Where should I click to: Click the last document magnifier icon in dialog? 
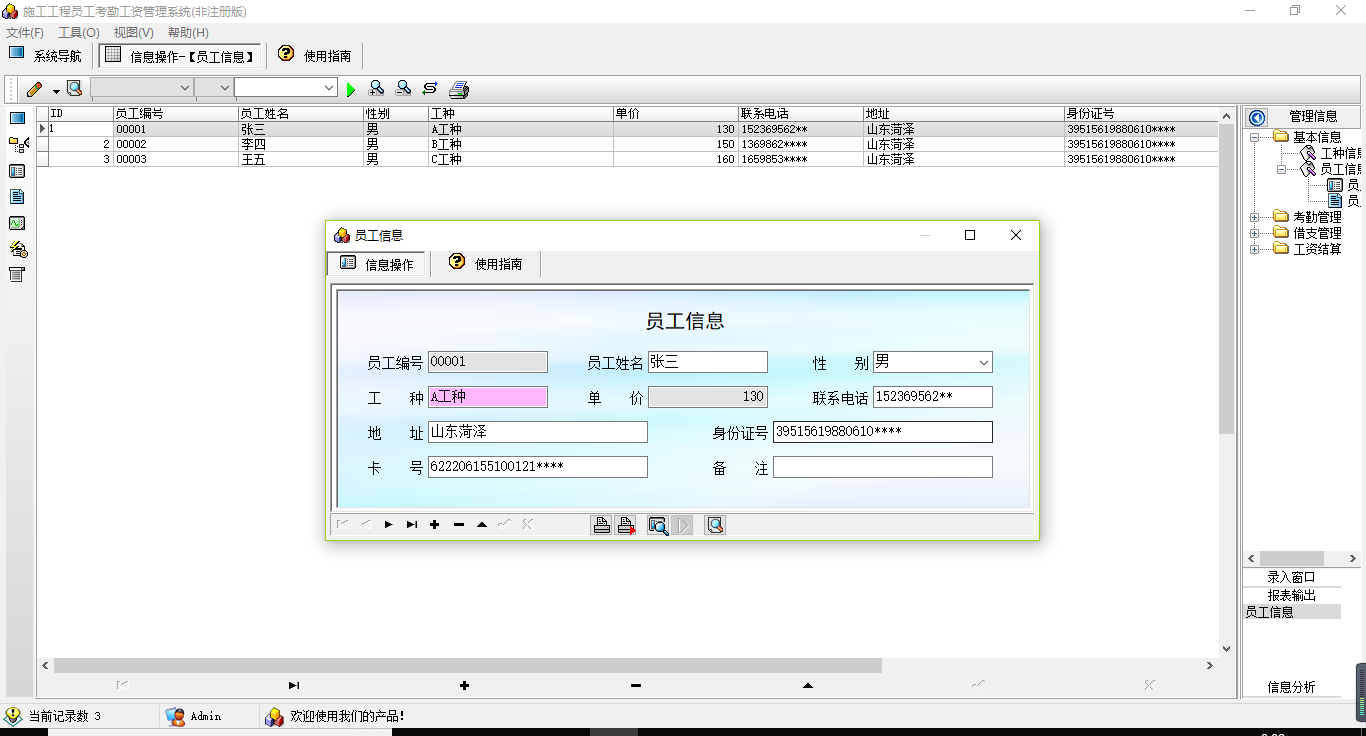click(x=715, y=525)
